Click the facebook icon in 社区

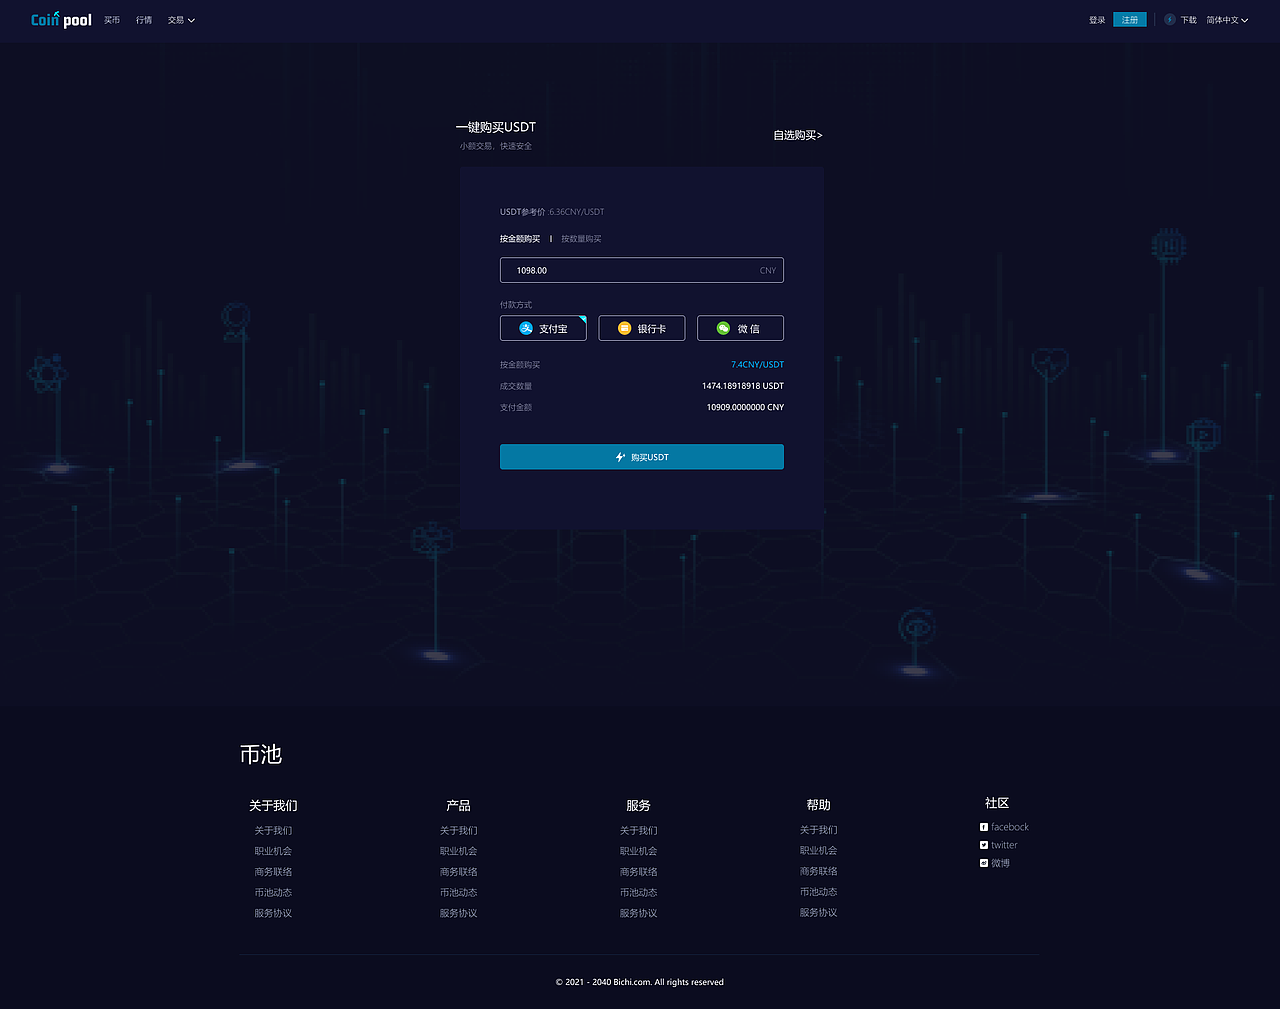[984, 827]
